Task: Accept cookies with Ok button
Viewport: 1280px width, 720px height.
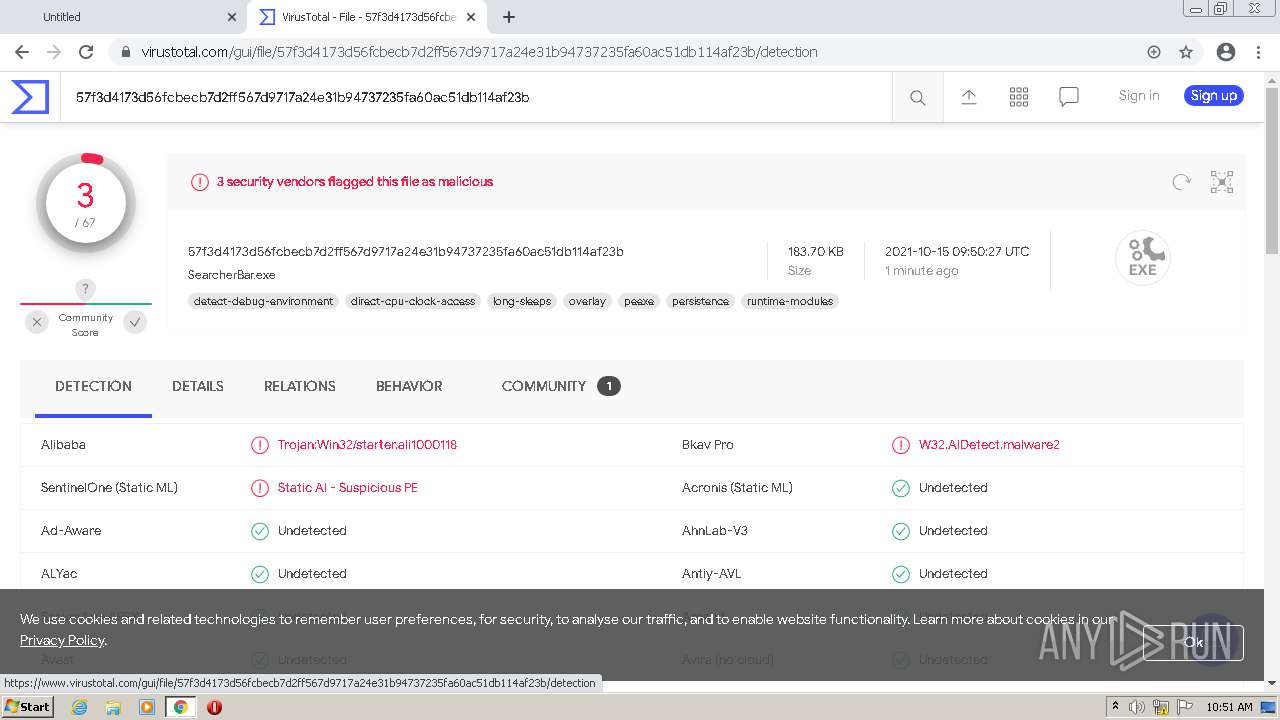Action: pos(1193,643)
